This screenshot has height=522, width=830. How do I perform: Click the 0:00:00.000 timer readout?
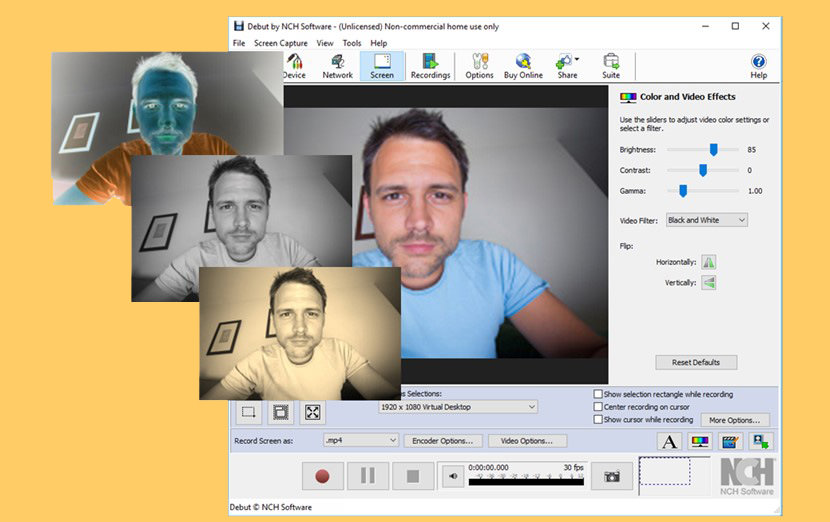pos(488,467)
